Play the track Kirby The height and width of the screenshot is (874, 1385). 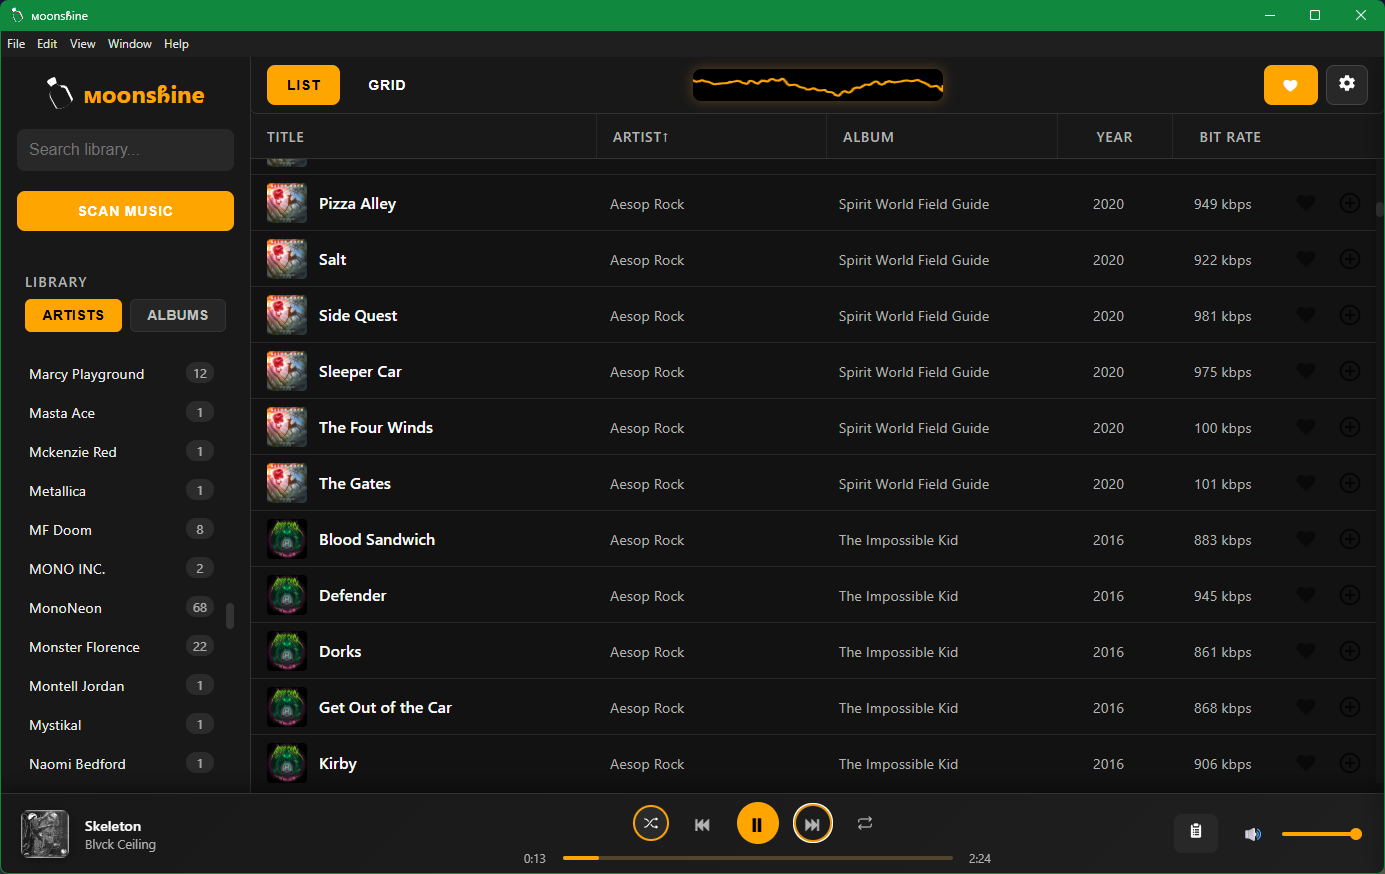click(338, 763)
